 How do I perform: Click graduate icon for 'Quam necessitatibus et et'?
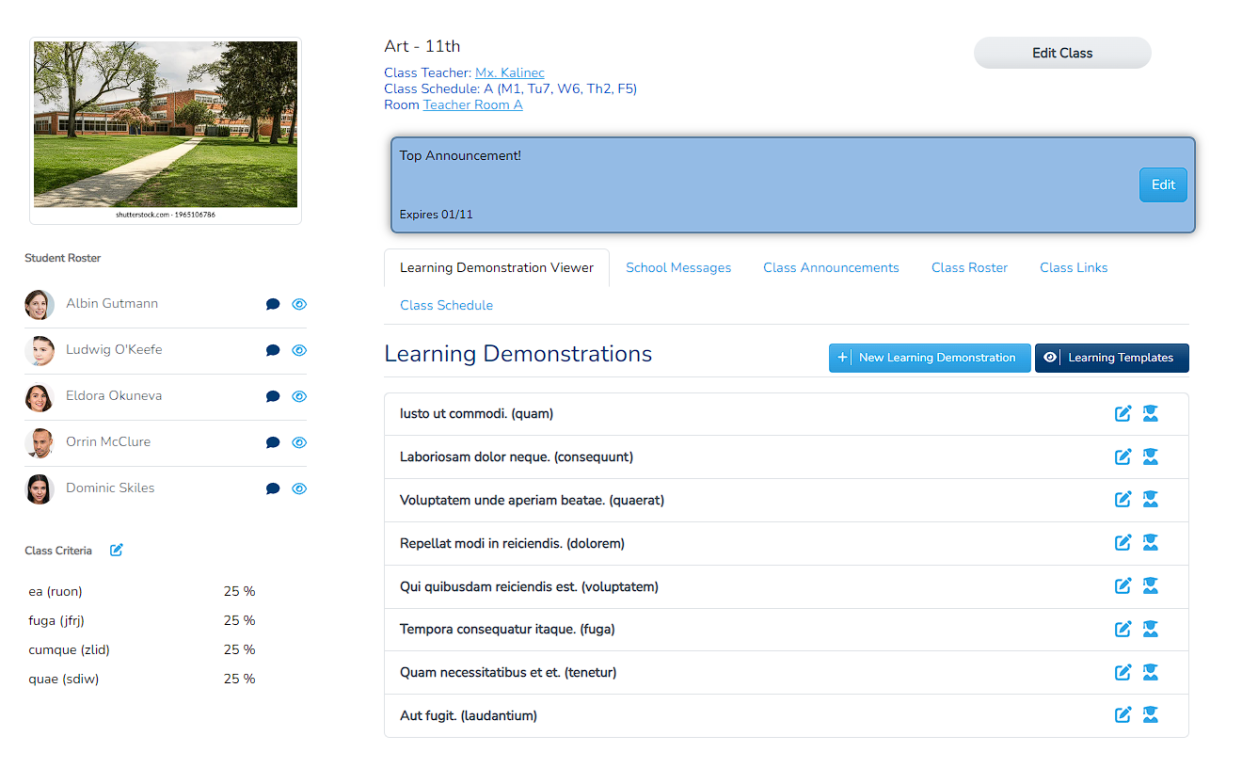1150,672
